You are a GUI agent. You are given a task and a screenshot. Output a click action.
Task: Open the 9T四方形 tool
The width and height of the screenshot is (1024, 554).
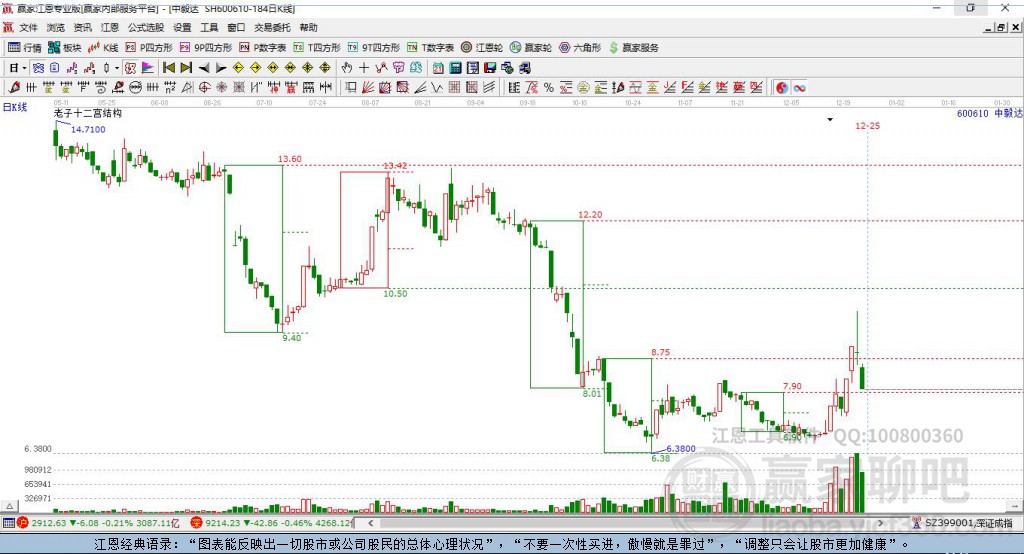(374, 48)
